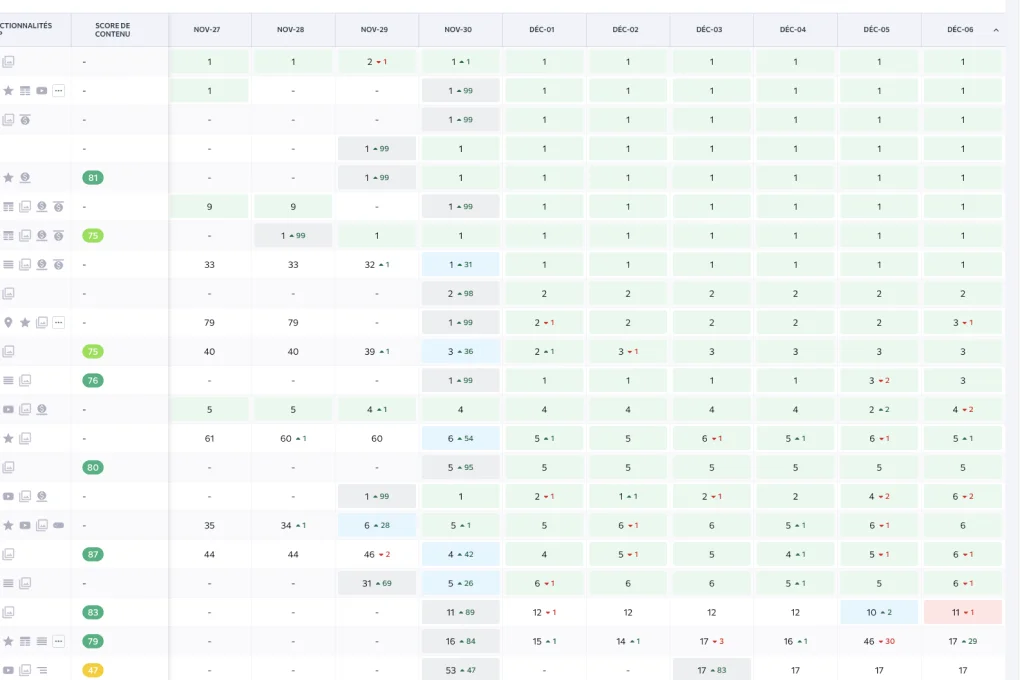Click the indented list icon in score 47 row
Image resolution: width=1020 pixels, height=680 pixels.
(x=42, y=671)
